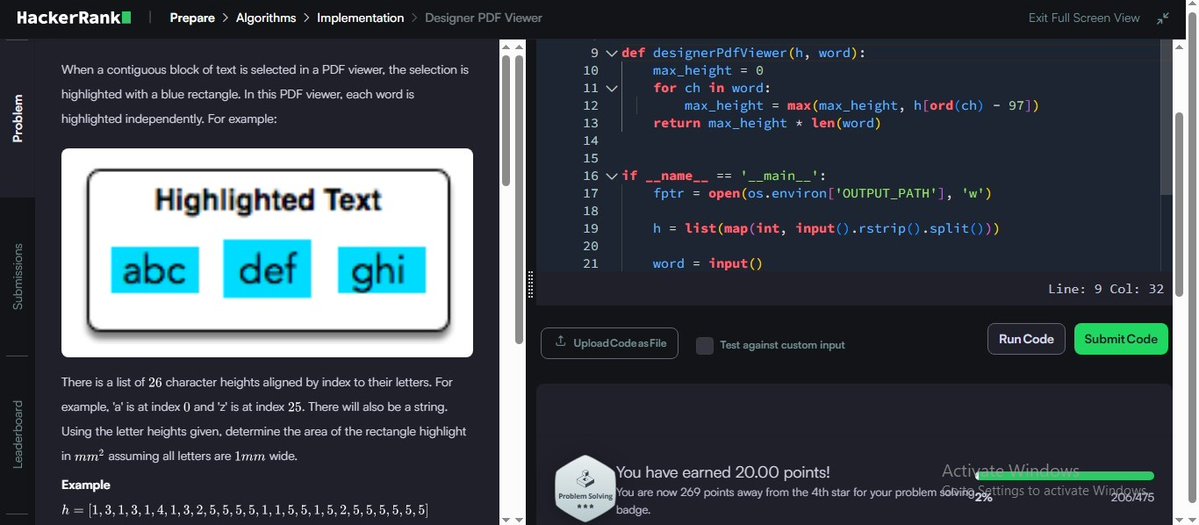The width and height of the screenshot is (1199, 525).
Task: Click the code editor vertical scrollbar
Action: 1165,116
